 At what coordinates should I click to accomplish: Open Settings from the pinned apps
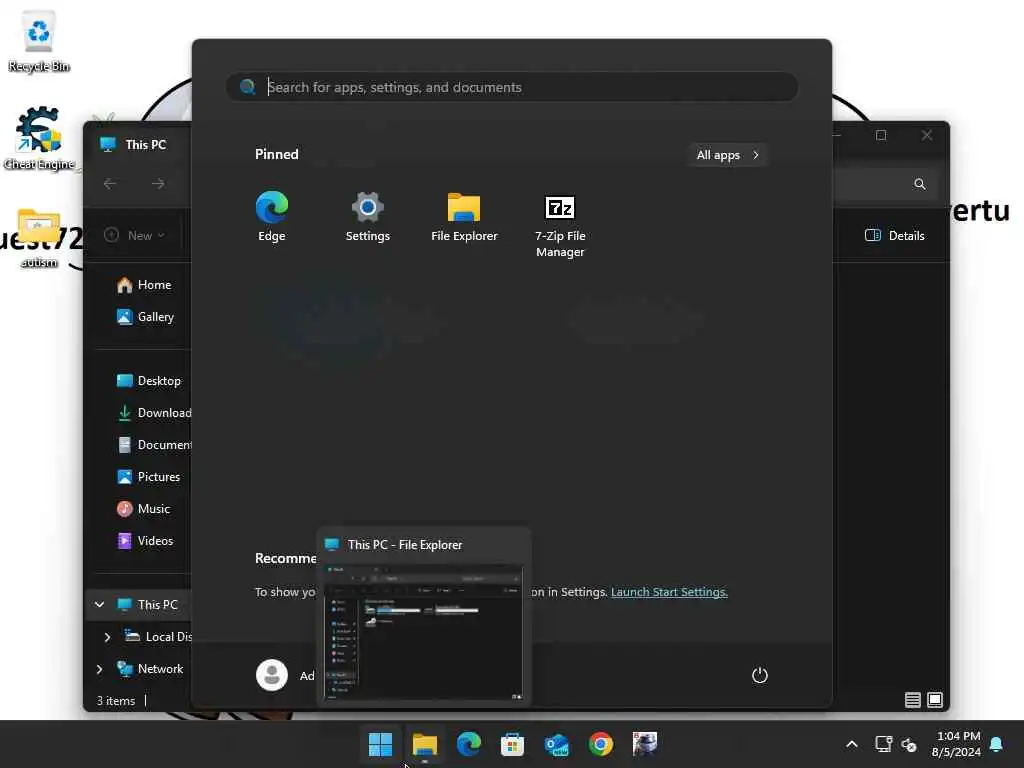point(367,216)
